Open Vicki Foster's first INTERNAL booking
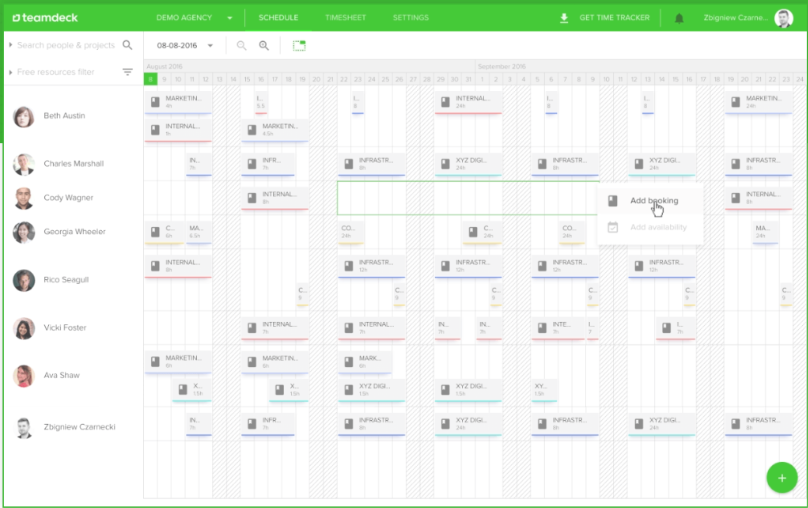The image size is (808, 508). pyautogui.click(x=275, y=328)
